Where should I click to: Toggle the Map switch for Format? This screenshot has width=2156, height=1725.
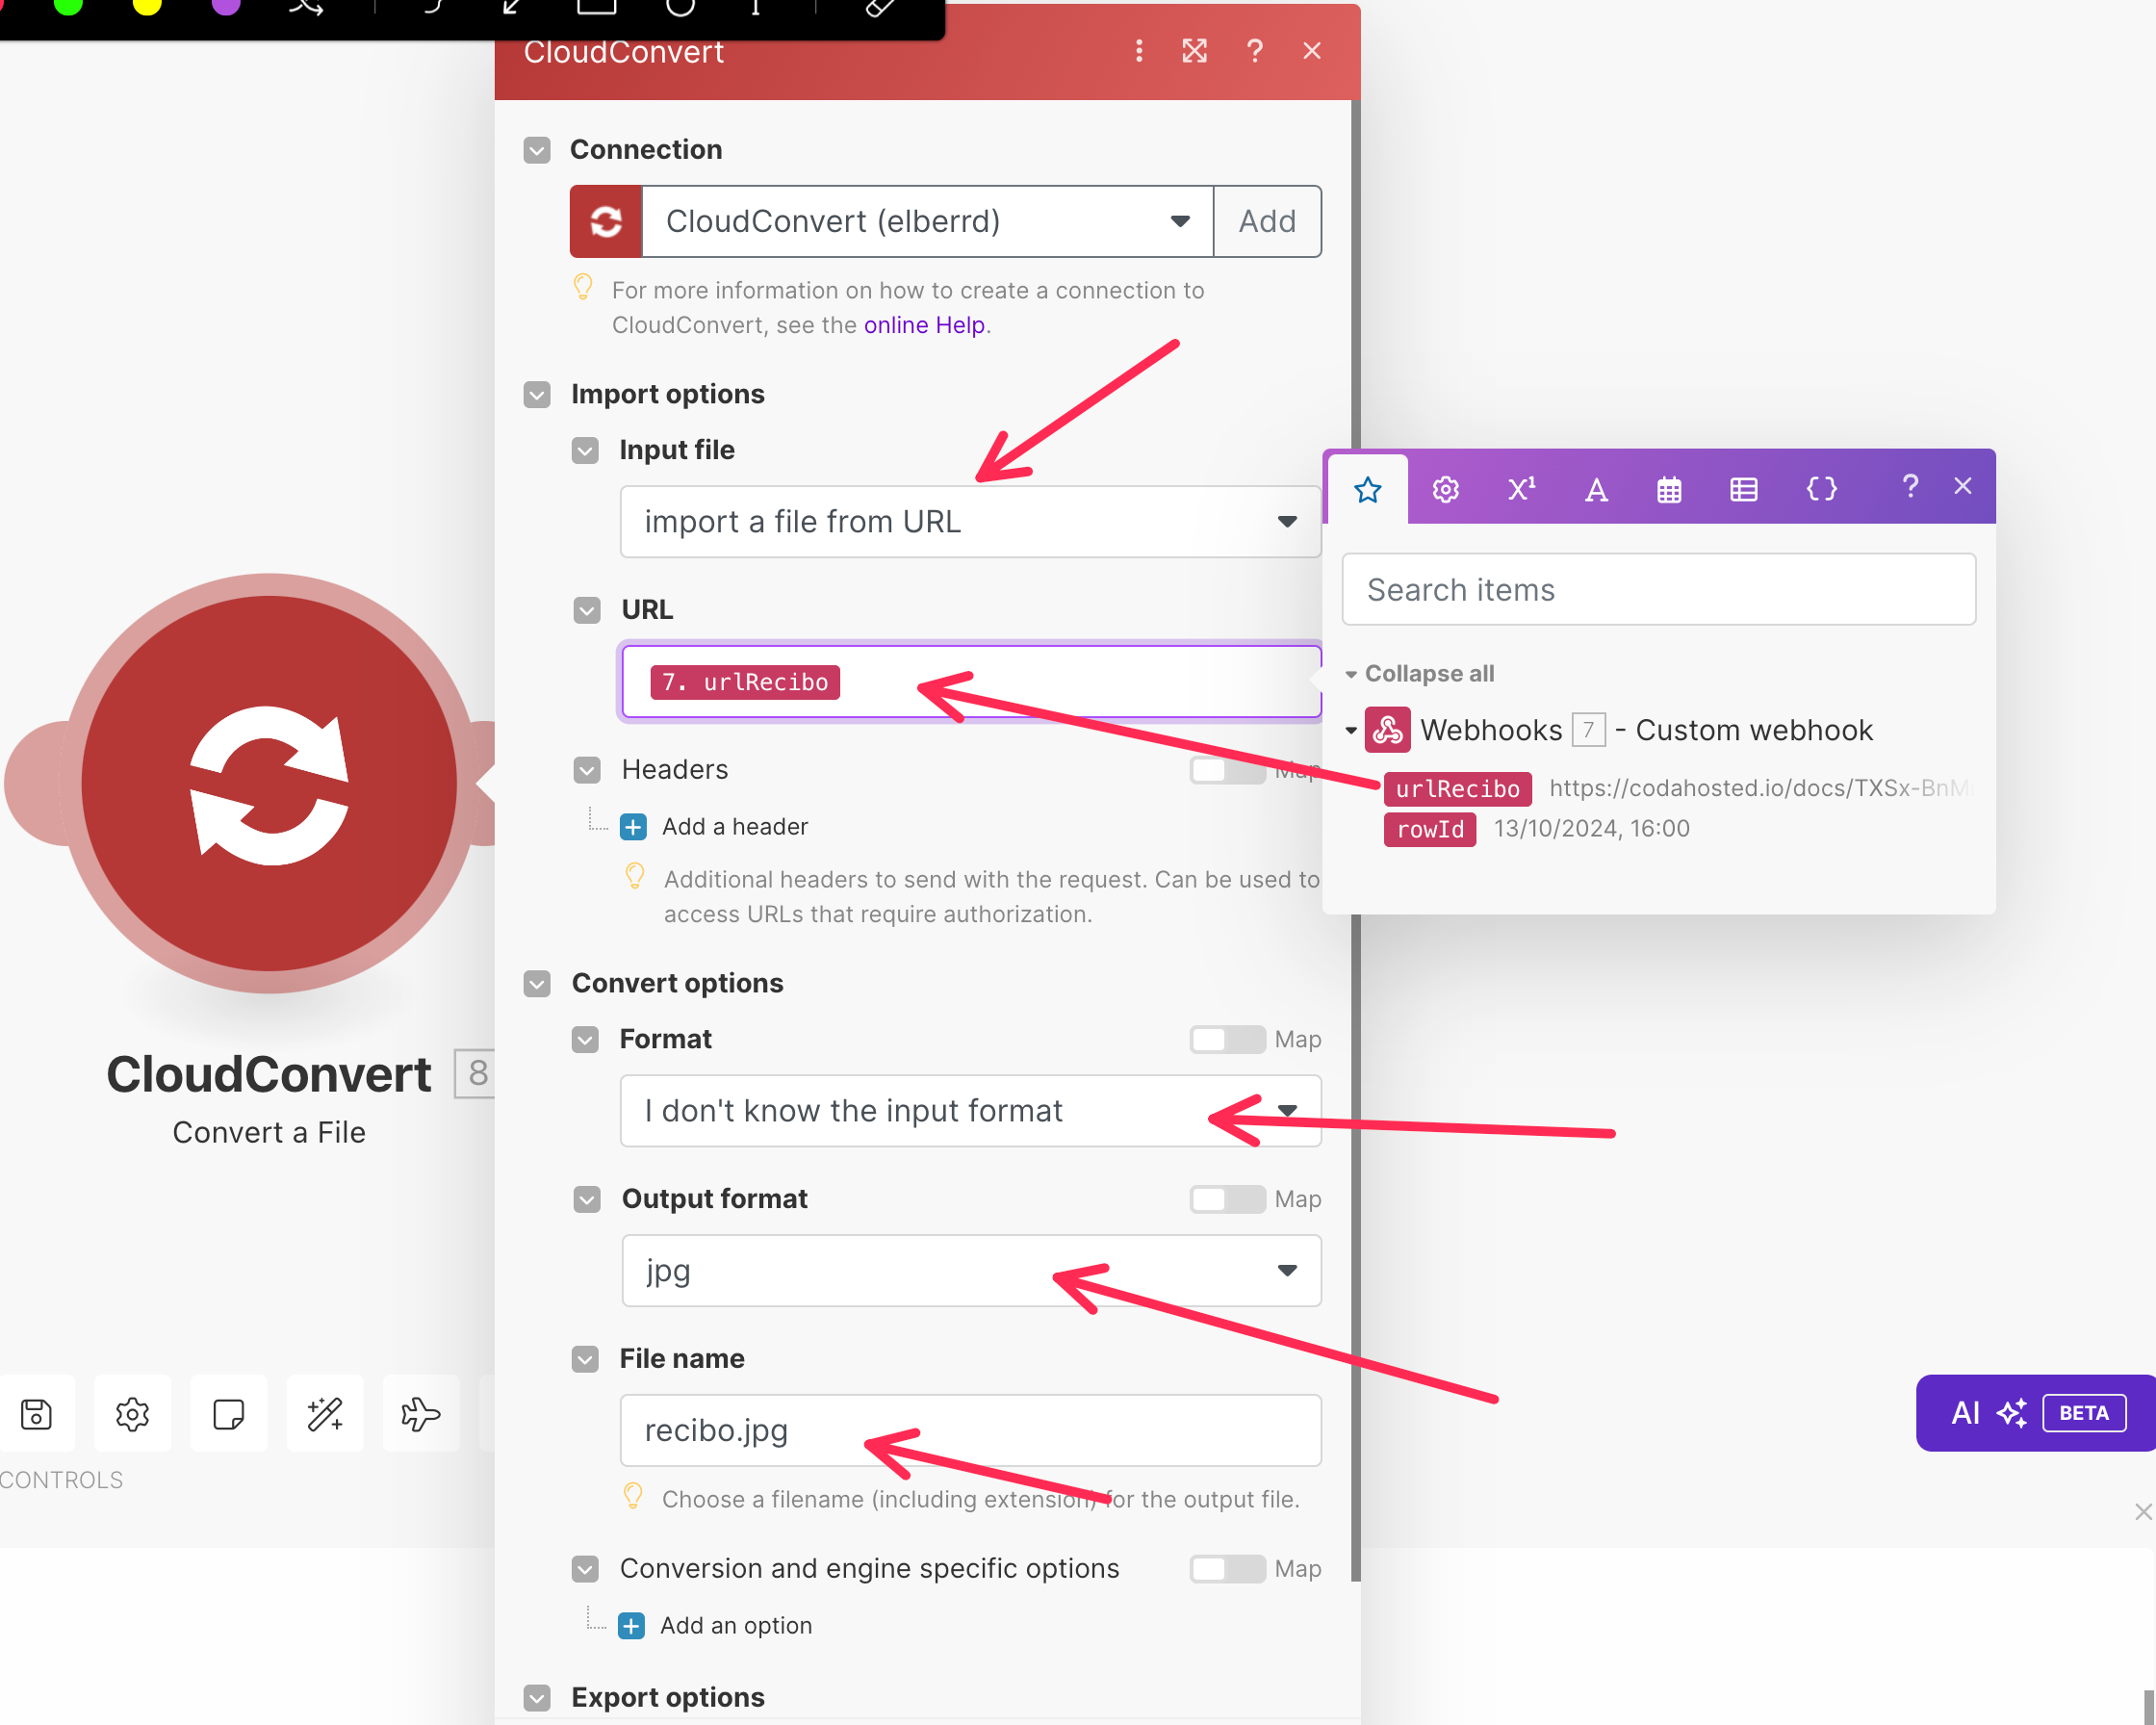pos(1227,1039)
